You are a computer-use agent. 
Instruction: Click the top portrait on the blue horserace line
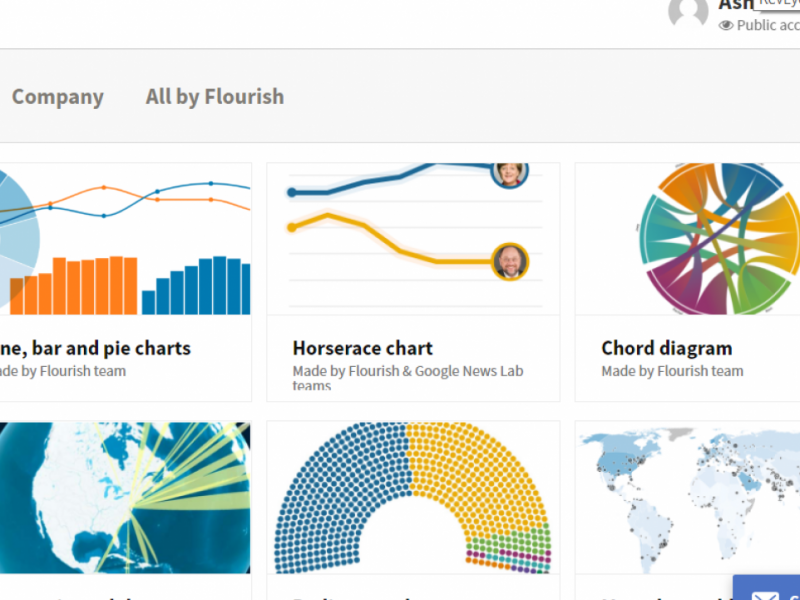(509, 172)
